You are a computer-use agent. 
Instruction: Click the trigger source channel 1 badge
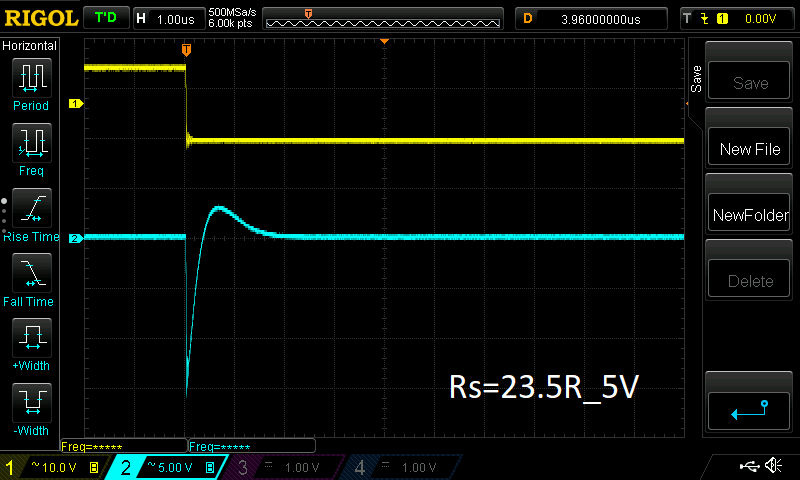pos(722,19)
